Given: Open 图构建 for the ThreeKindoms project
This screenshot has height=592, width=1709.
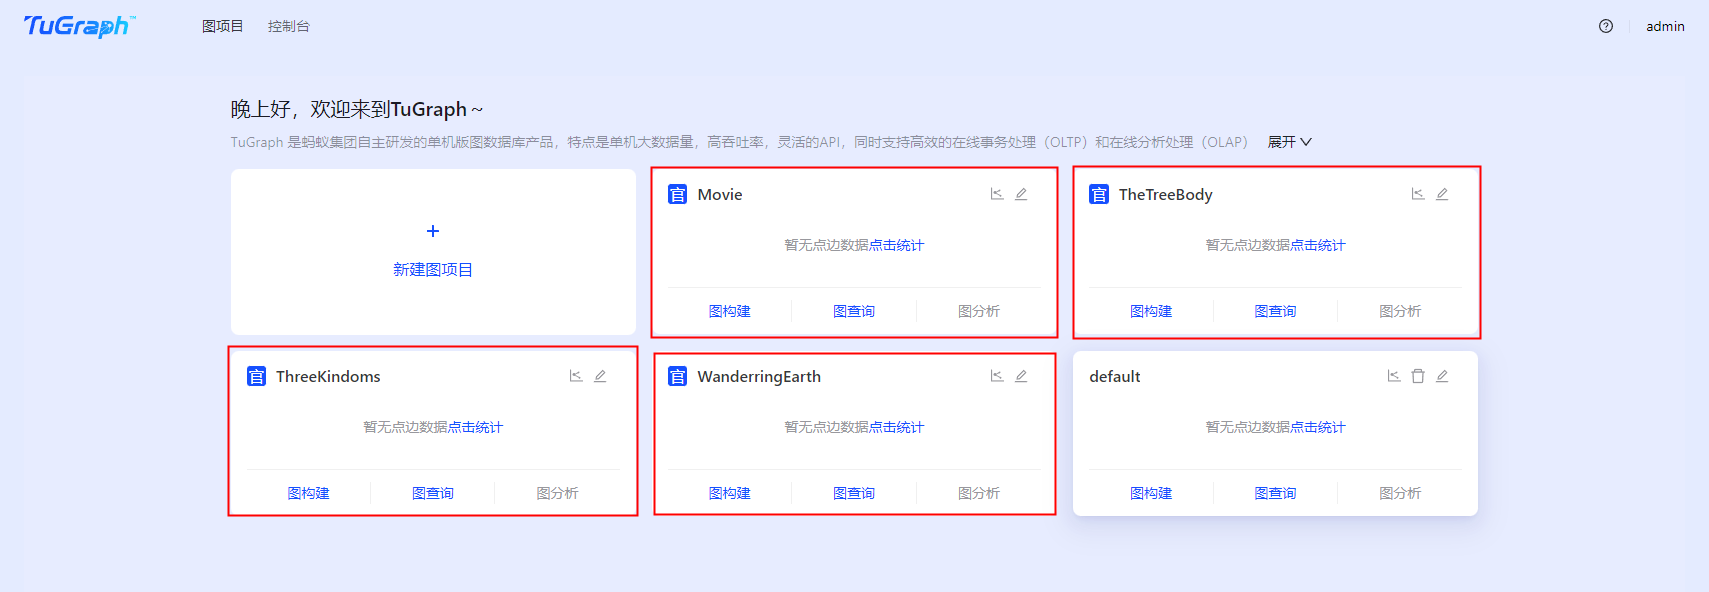Looking at the screenshot, I should 309,493.
